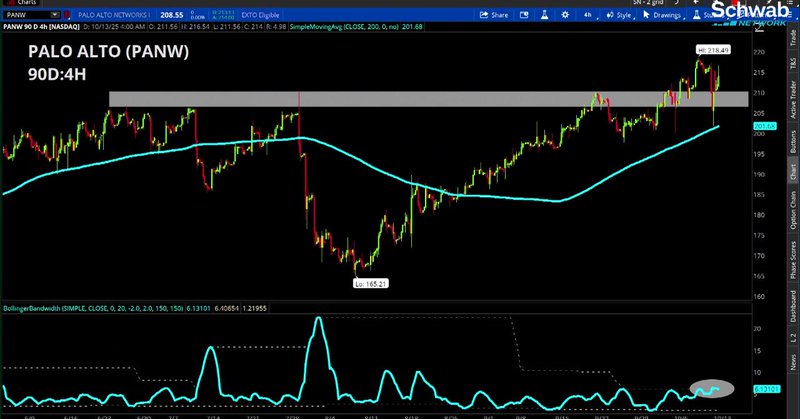Open the Share chart option

494,15
